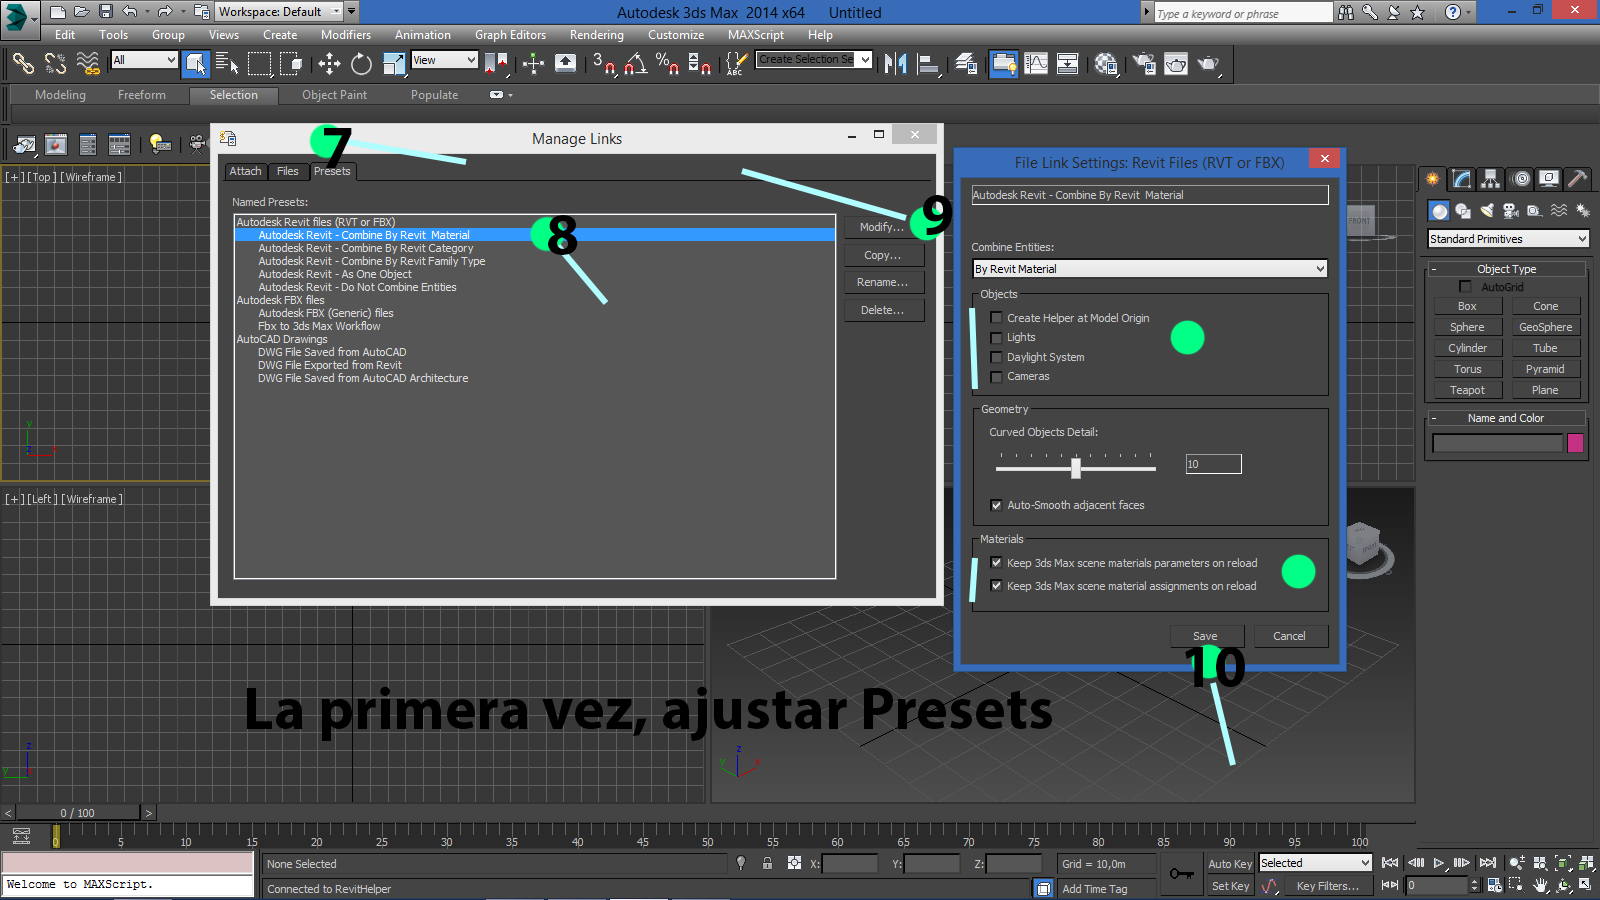Screen dimensions: 1600x900
Task: Open Render Setup icon
Action: click(1144, 64)
